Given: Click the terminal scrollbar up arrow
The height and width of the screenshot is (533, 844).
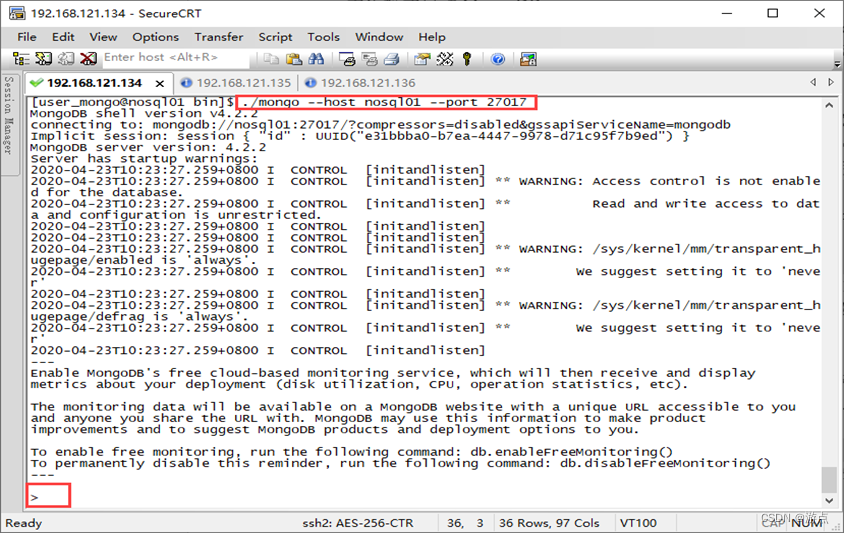Looking at the screenshot, I should click(x=829, y=106).
